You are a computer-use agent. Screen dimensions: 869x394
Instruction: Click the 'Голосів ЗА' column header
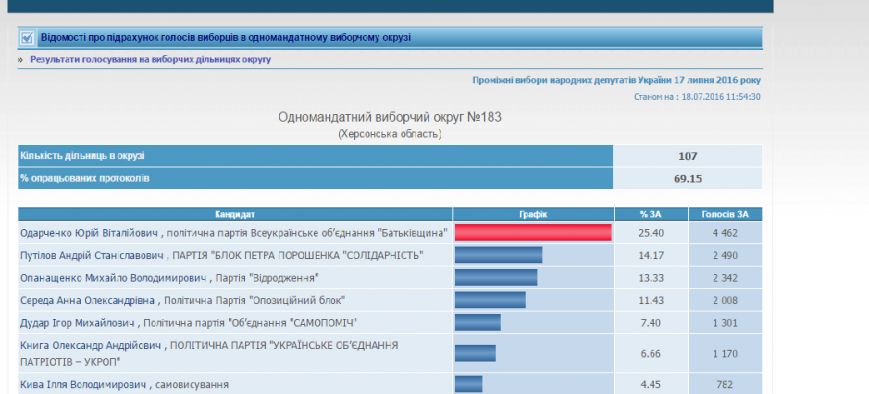(x=725, y=214)
